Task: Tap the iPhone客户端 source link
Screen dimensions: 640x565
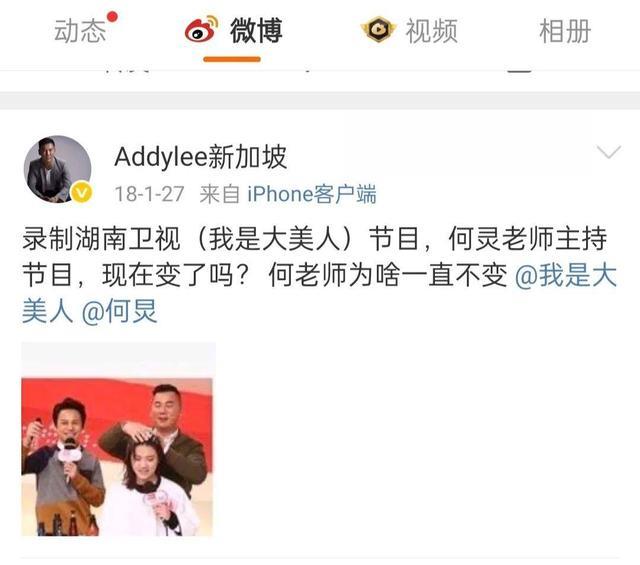Action: 312,194
